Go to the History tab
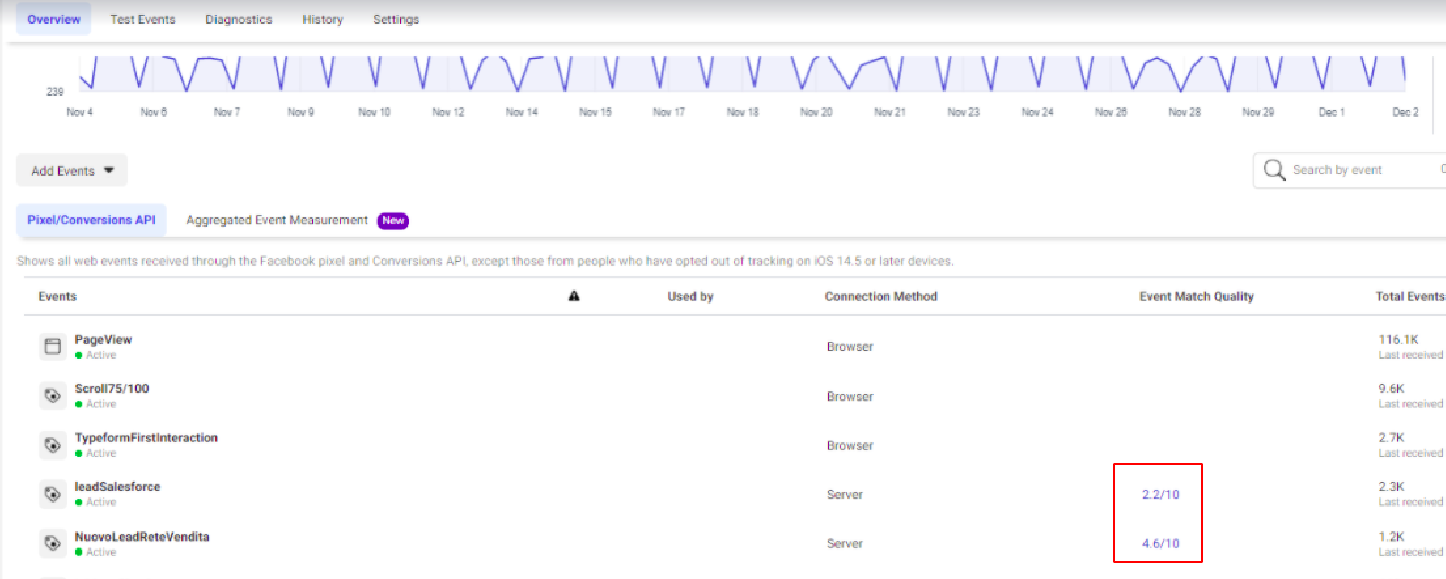 click(323, 19)
